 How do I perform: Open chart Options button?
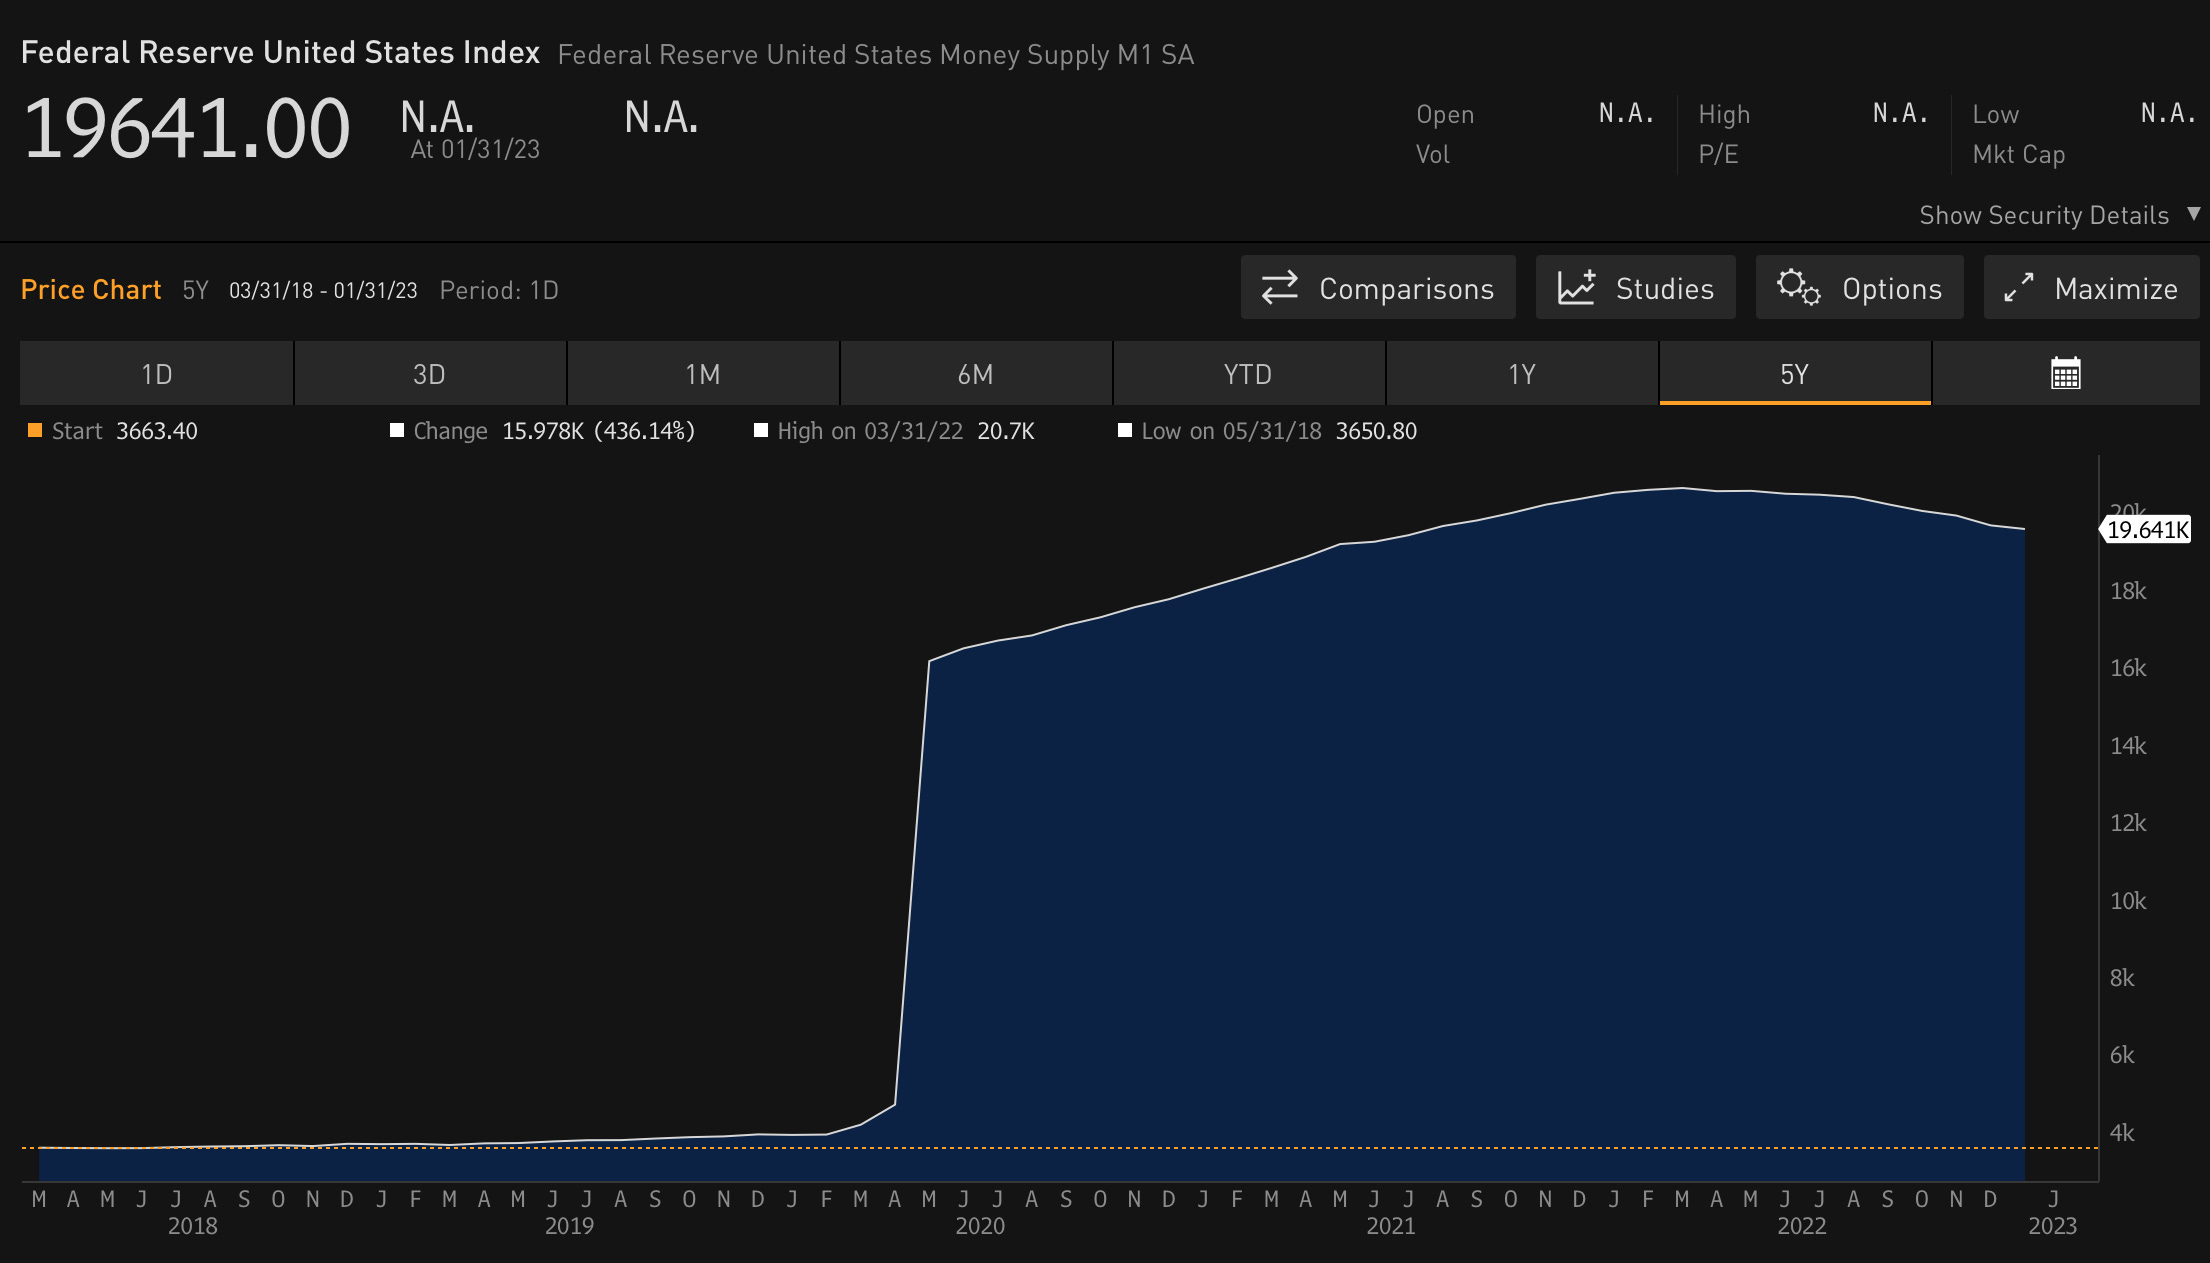coord(1860,288)
